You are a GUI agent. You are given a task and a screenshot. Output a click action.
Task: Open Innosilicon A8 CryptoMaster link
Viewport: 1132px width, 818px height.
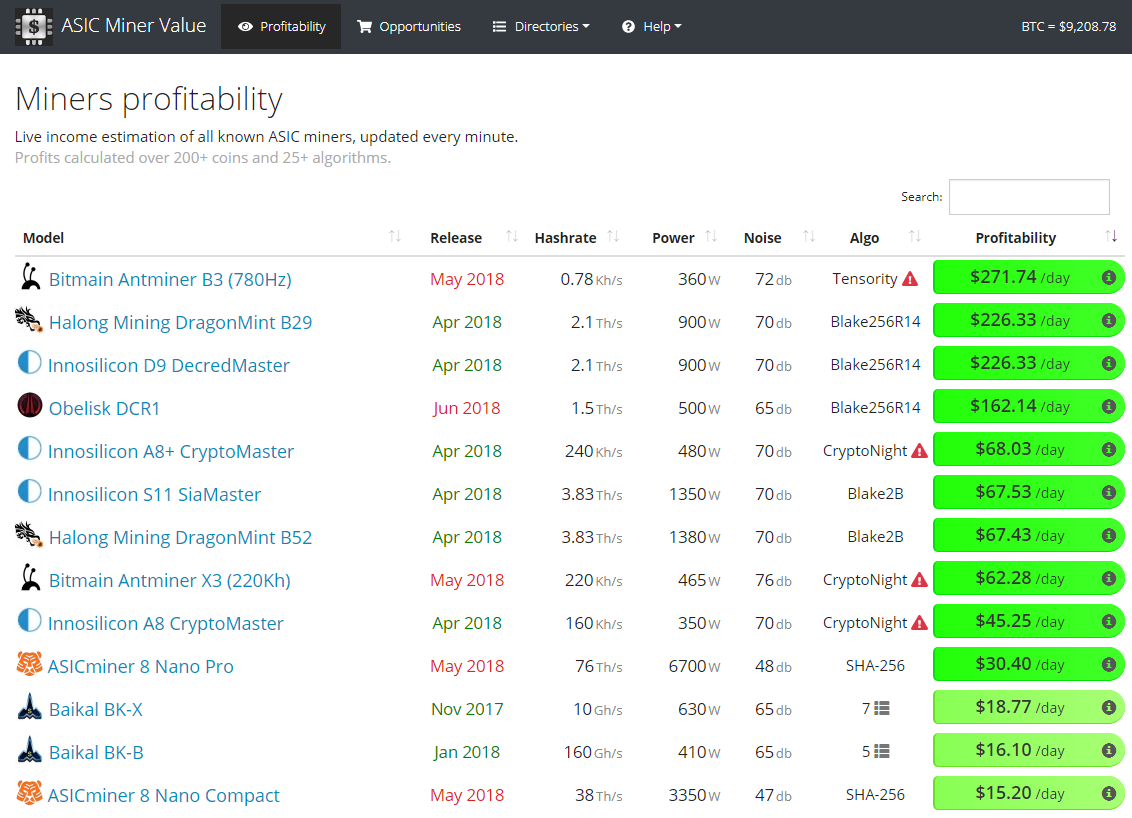(x=165, y=623)
